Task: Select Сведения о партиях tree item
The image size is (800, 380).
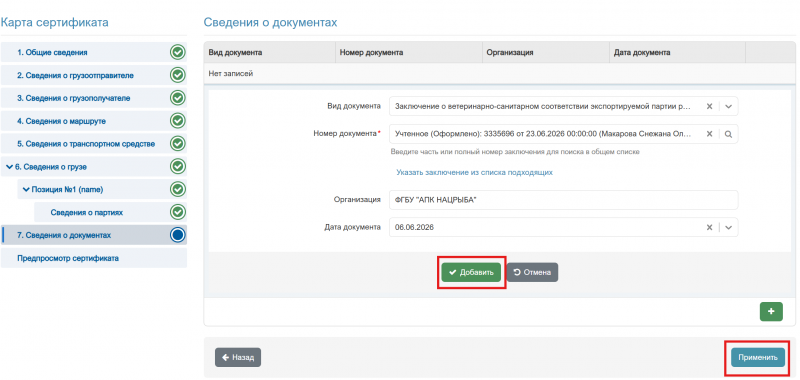Action: 110,212
